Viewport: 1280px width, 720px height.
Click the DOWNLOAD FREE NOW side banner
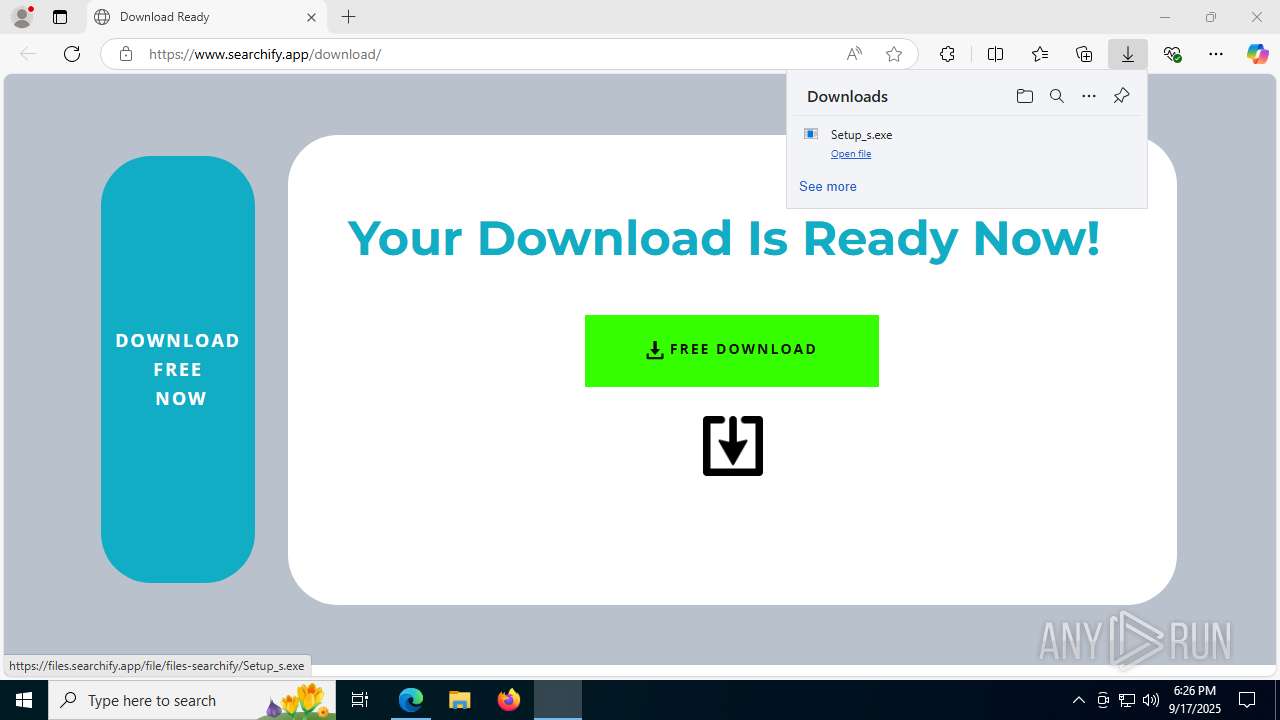(178, 369)
